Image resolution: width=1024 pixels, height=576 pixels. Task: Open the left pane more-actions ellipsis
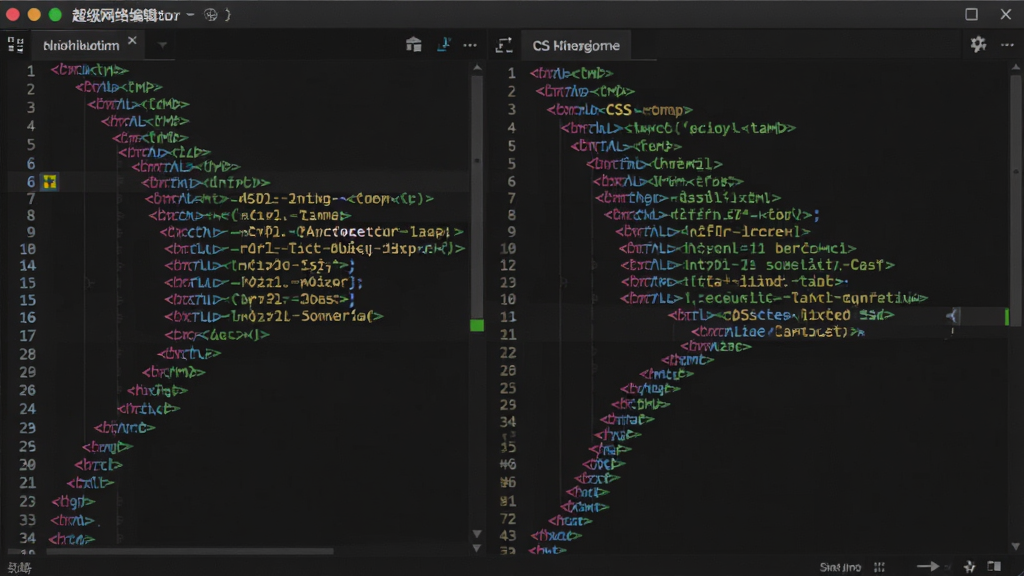click(x=470, y=45)
